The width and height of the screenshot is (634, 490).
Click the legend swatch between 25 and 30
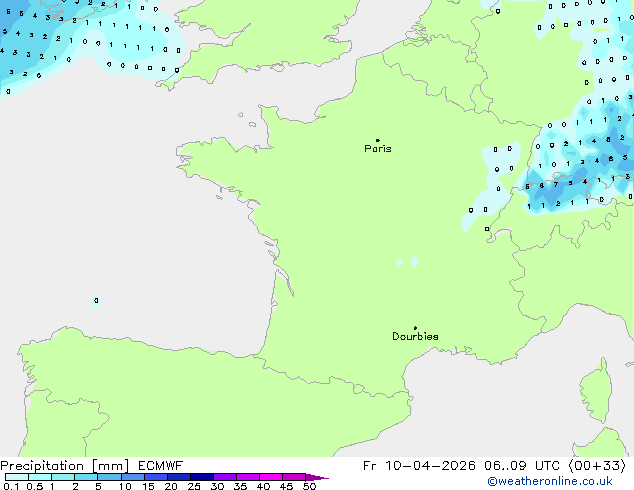(x=201, y=477)
